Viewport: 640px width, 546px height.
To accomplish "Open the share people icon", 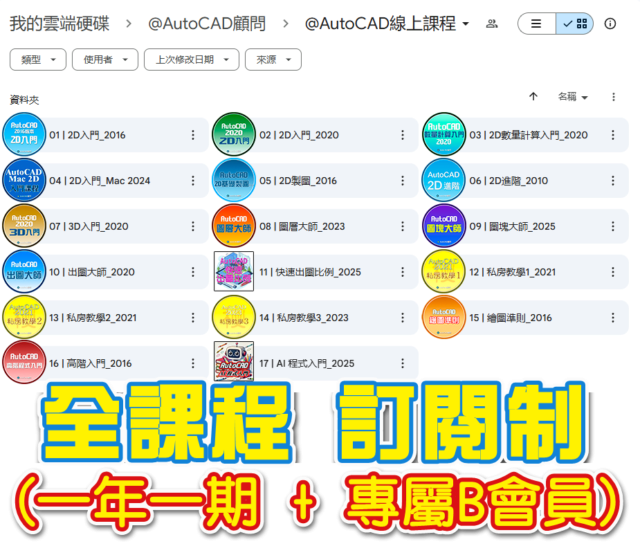I will pyautogui.click(x=492, y=24).
